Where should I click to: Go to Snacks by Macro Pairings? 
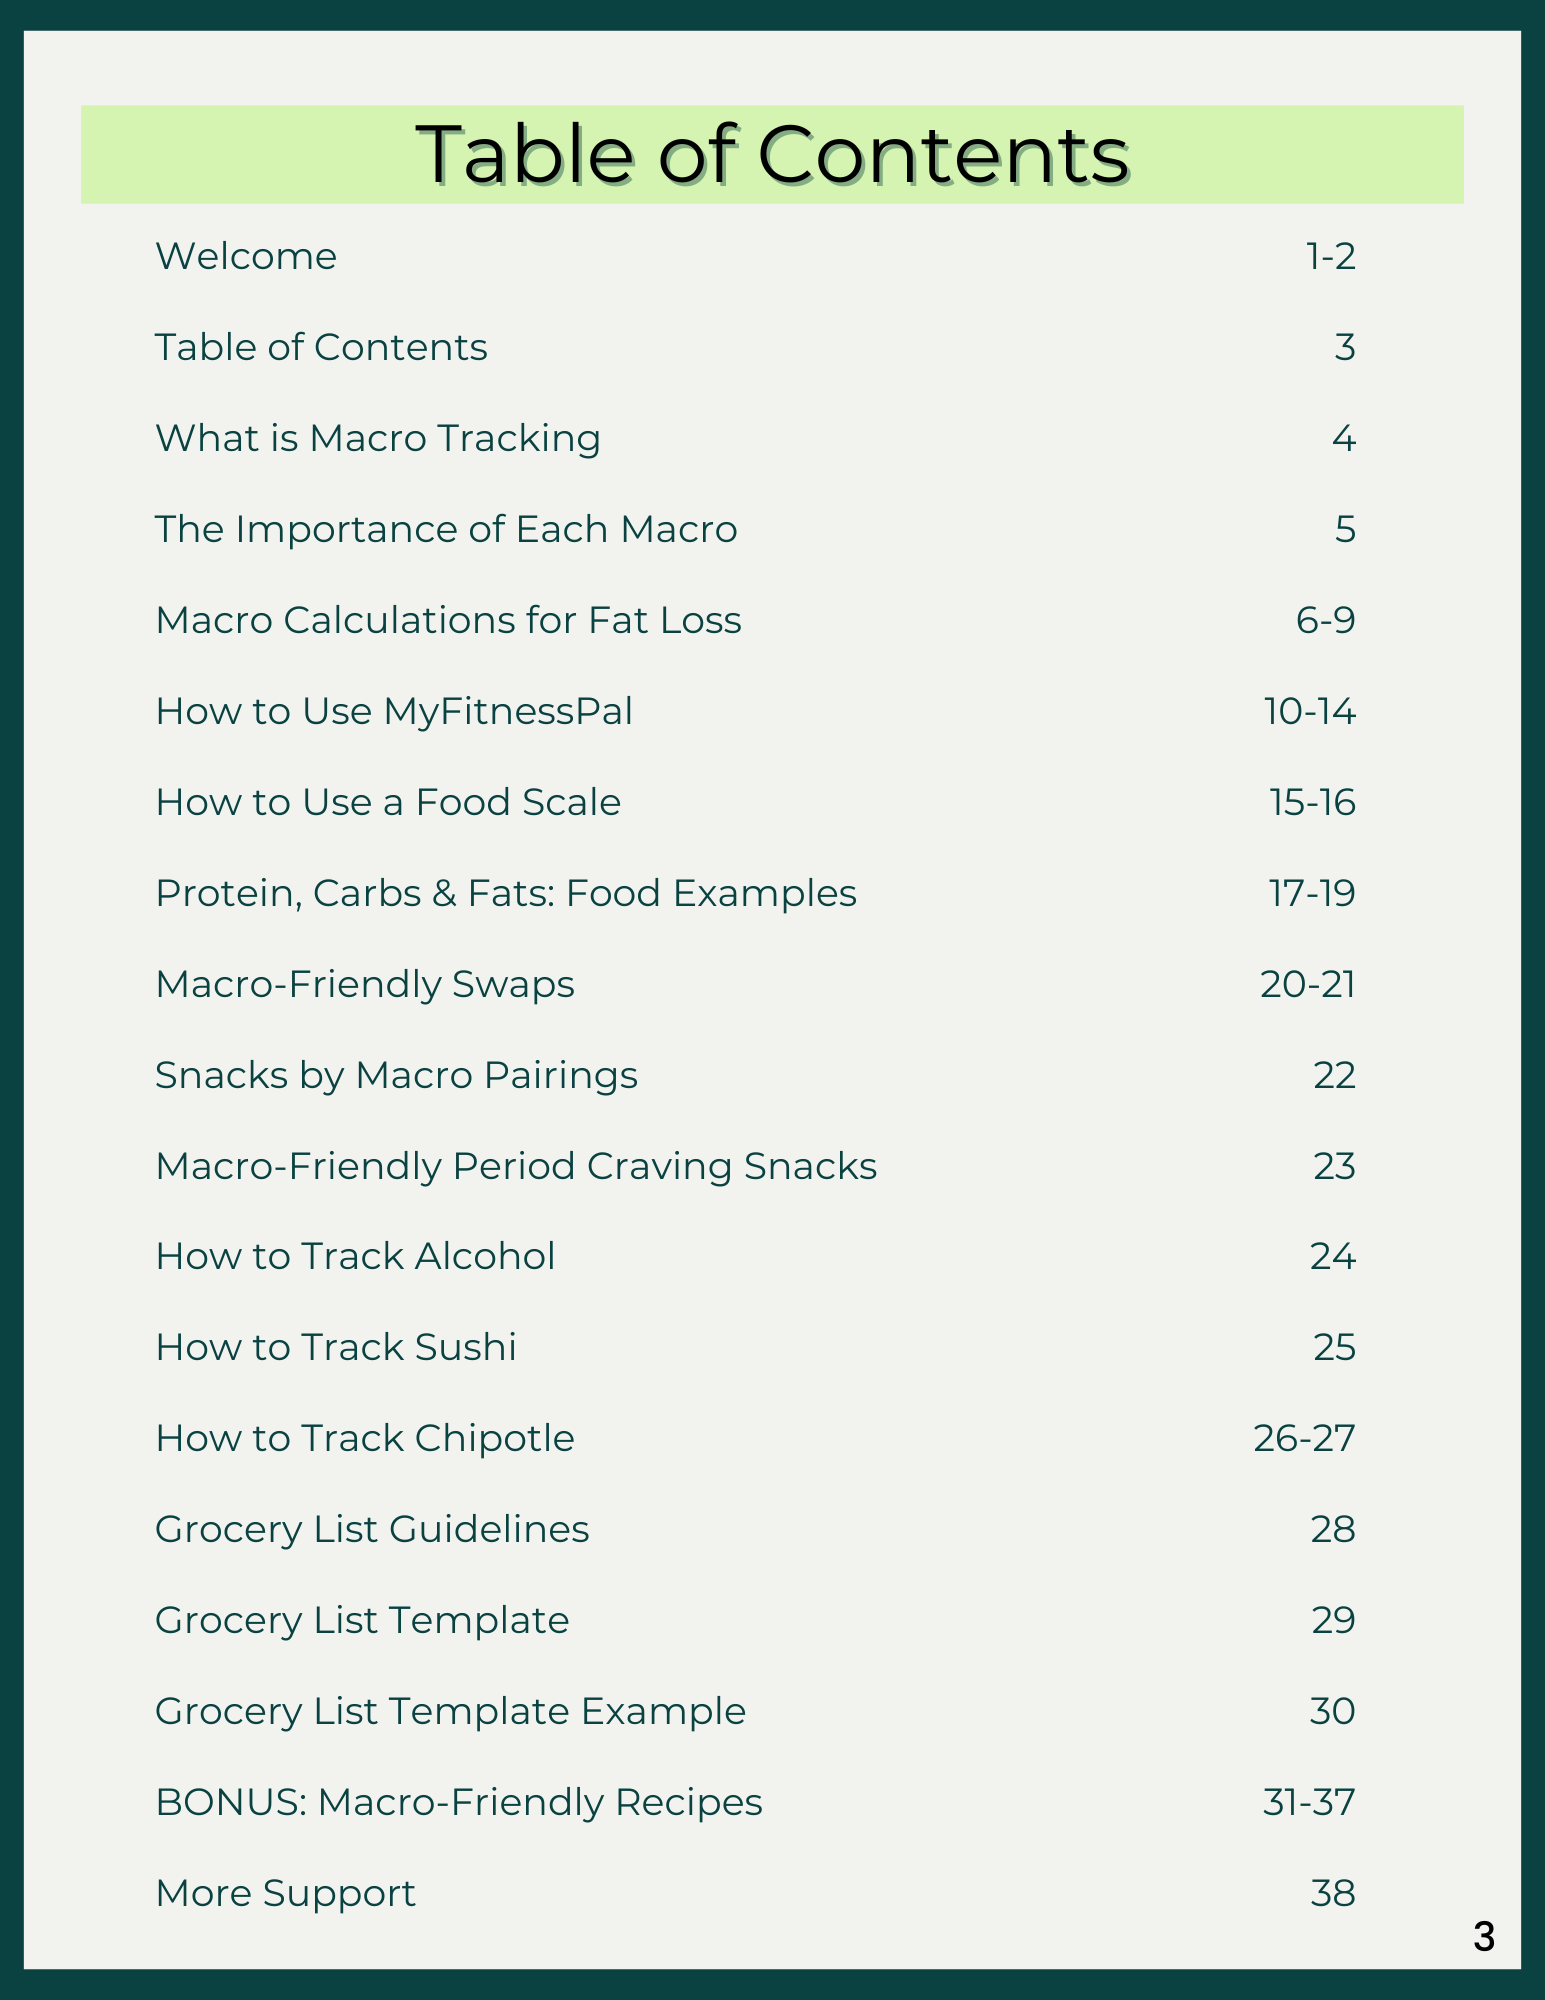[396, 1076]
